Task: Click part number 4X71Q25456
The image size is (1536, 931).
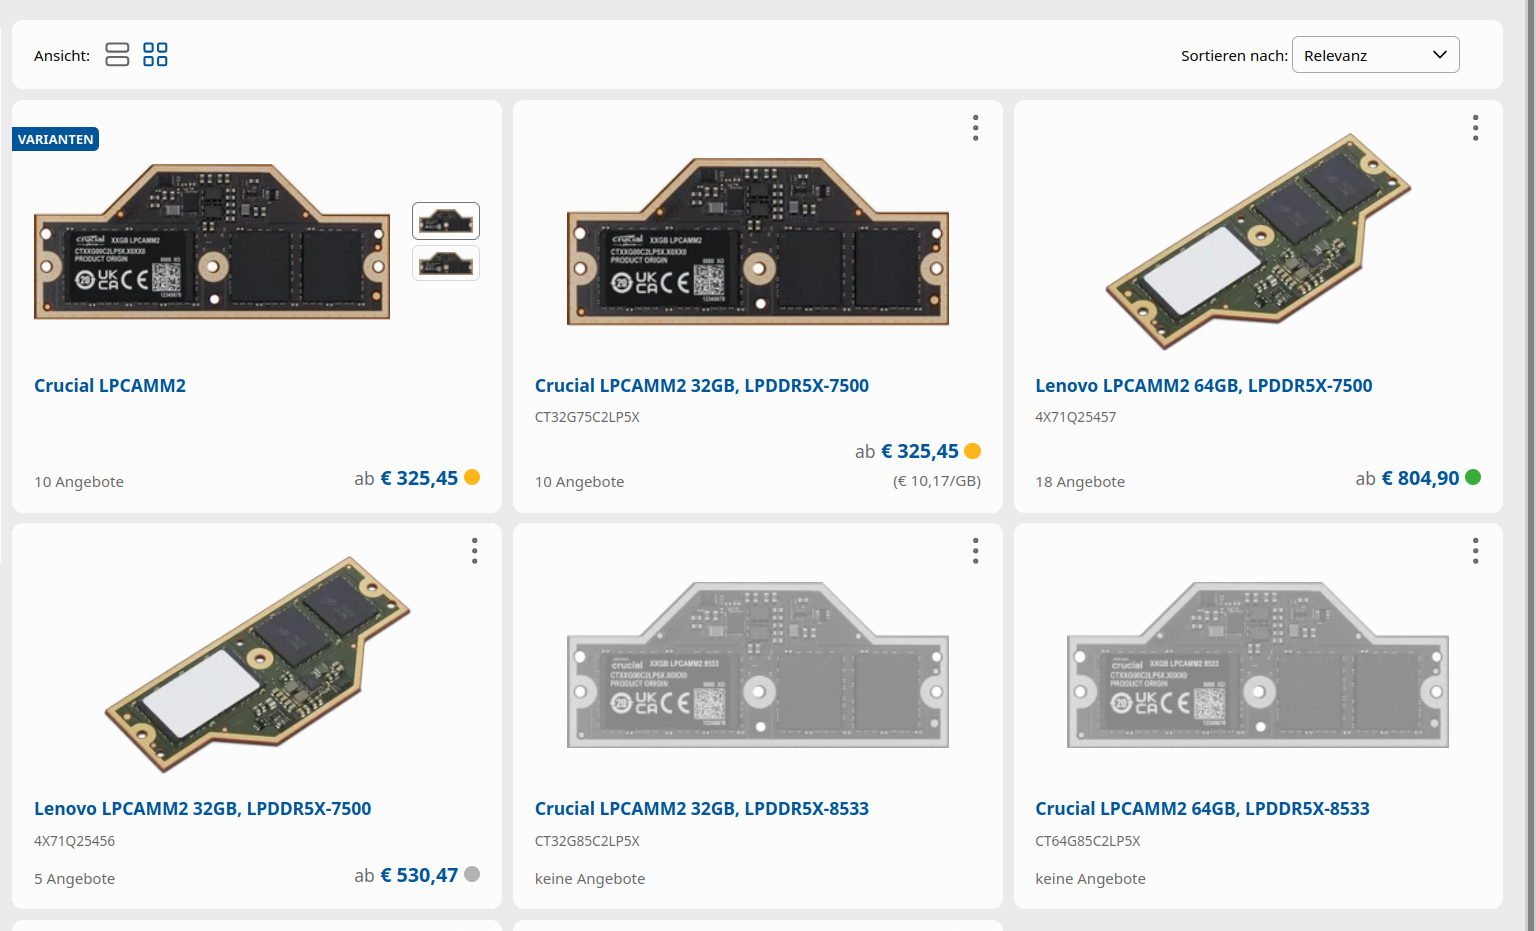Action: pyautogui.click(x=75, y=841)
